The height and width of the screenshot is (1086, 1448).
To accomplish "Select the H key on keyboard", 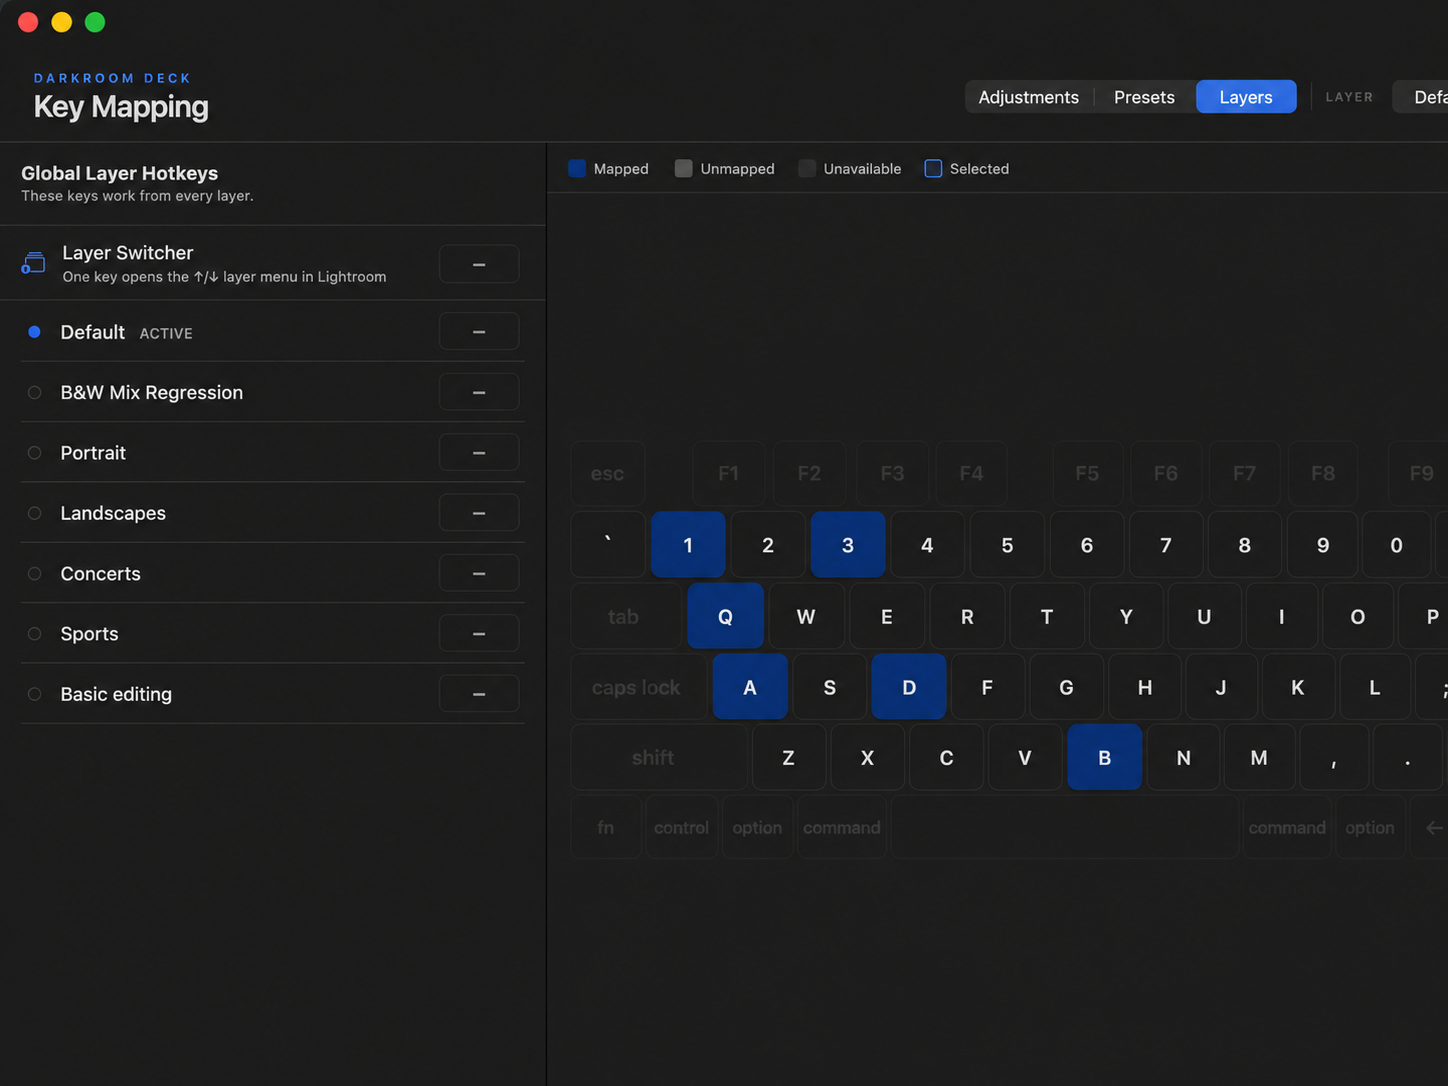I will (1145, 687).
